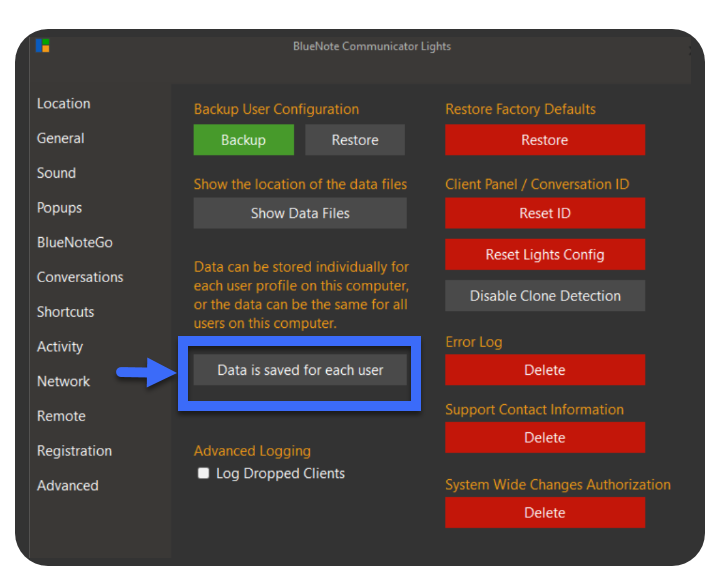Image resolution: width=722 pixels, height=582 pixels.
Task: Open the Location settings page
Action: (x=64, y=104)
